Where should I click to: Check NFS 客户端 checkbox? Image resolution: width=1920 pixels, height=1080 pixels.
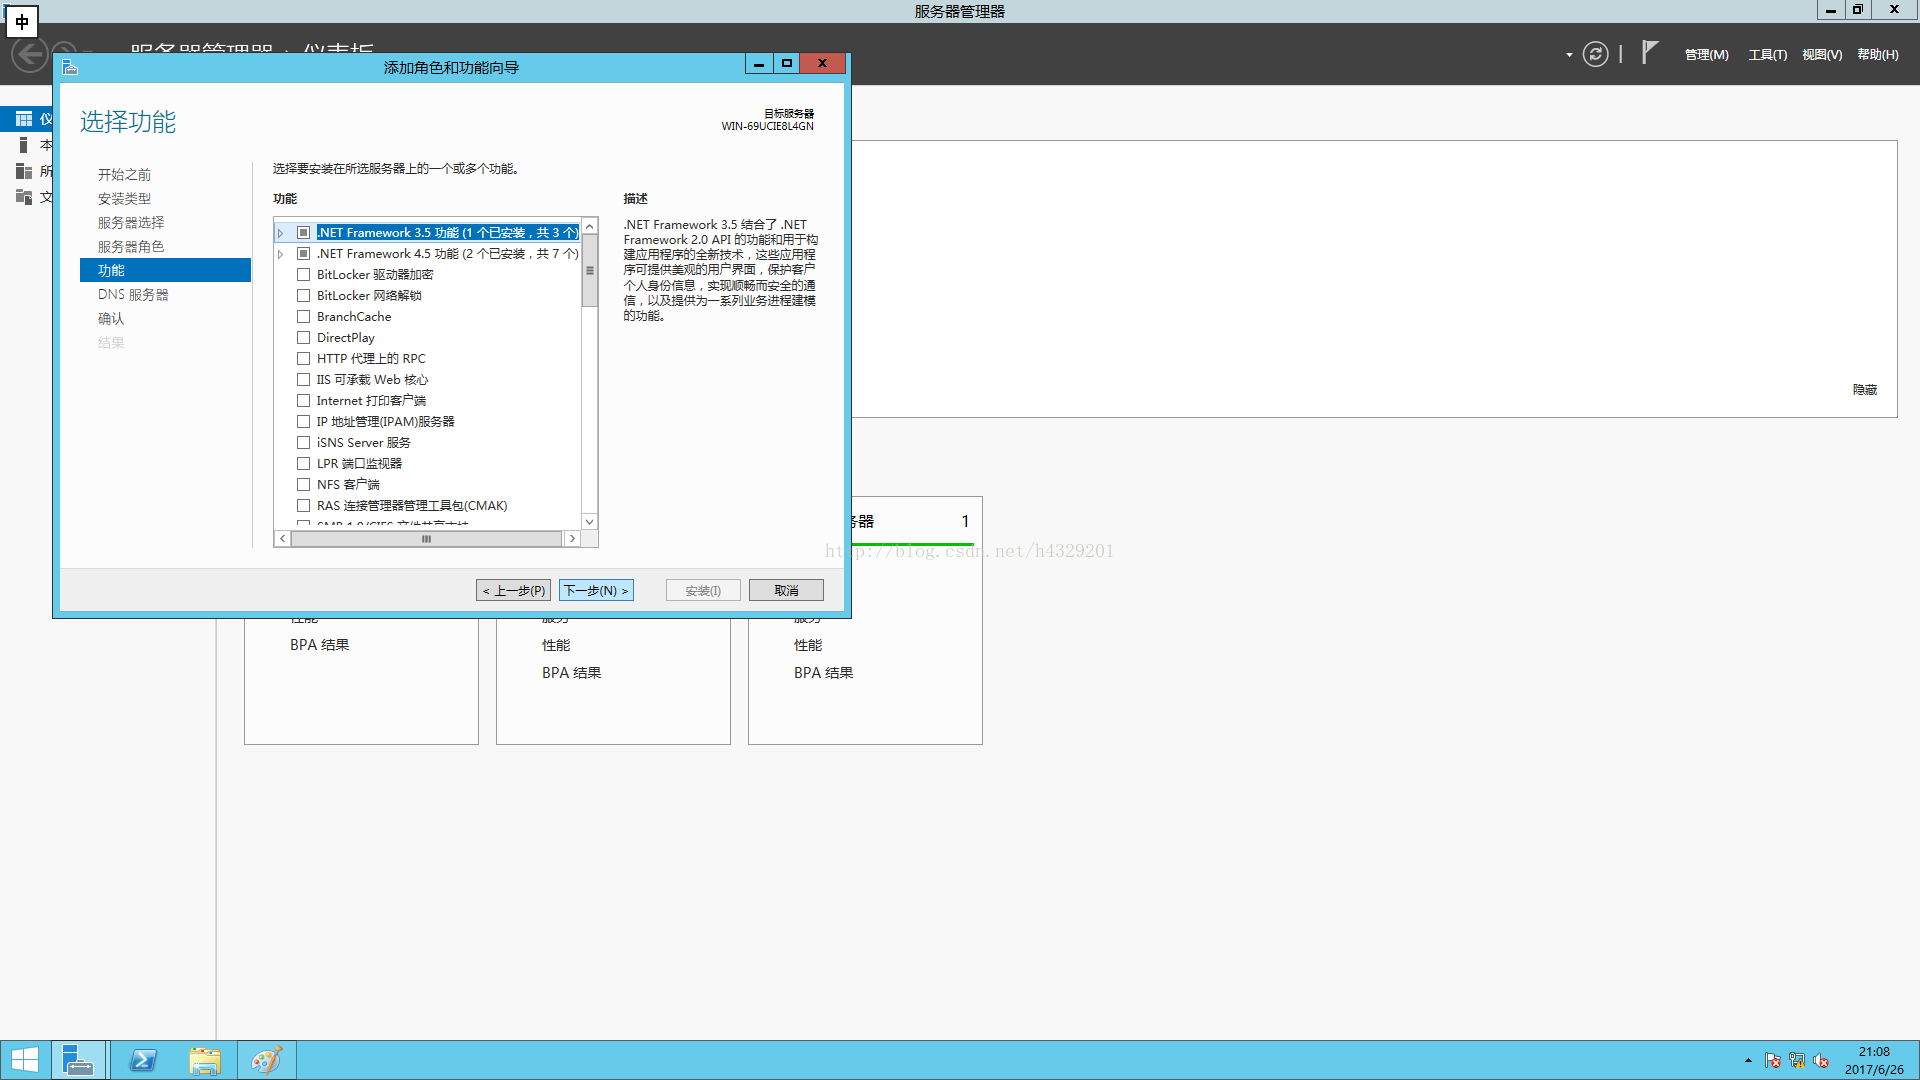click(x=303, y=484)
